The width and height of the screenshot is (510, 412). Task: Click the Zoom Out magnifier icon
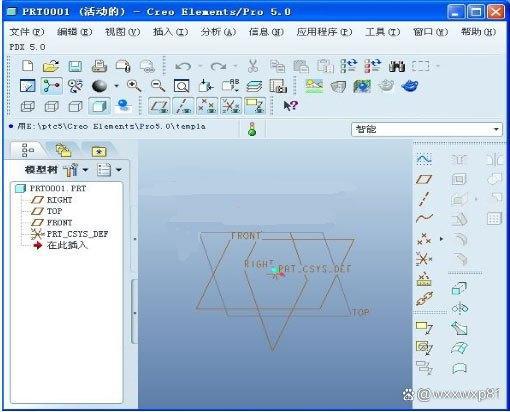[158, 86]
